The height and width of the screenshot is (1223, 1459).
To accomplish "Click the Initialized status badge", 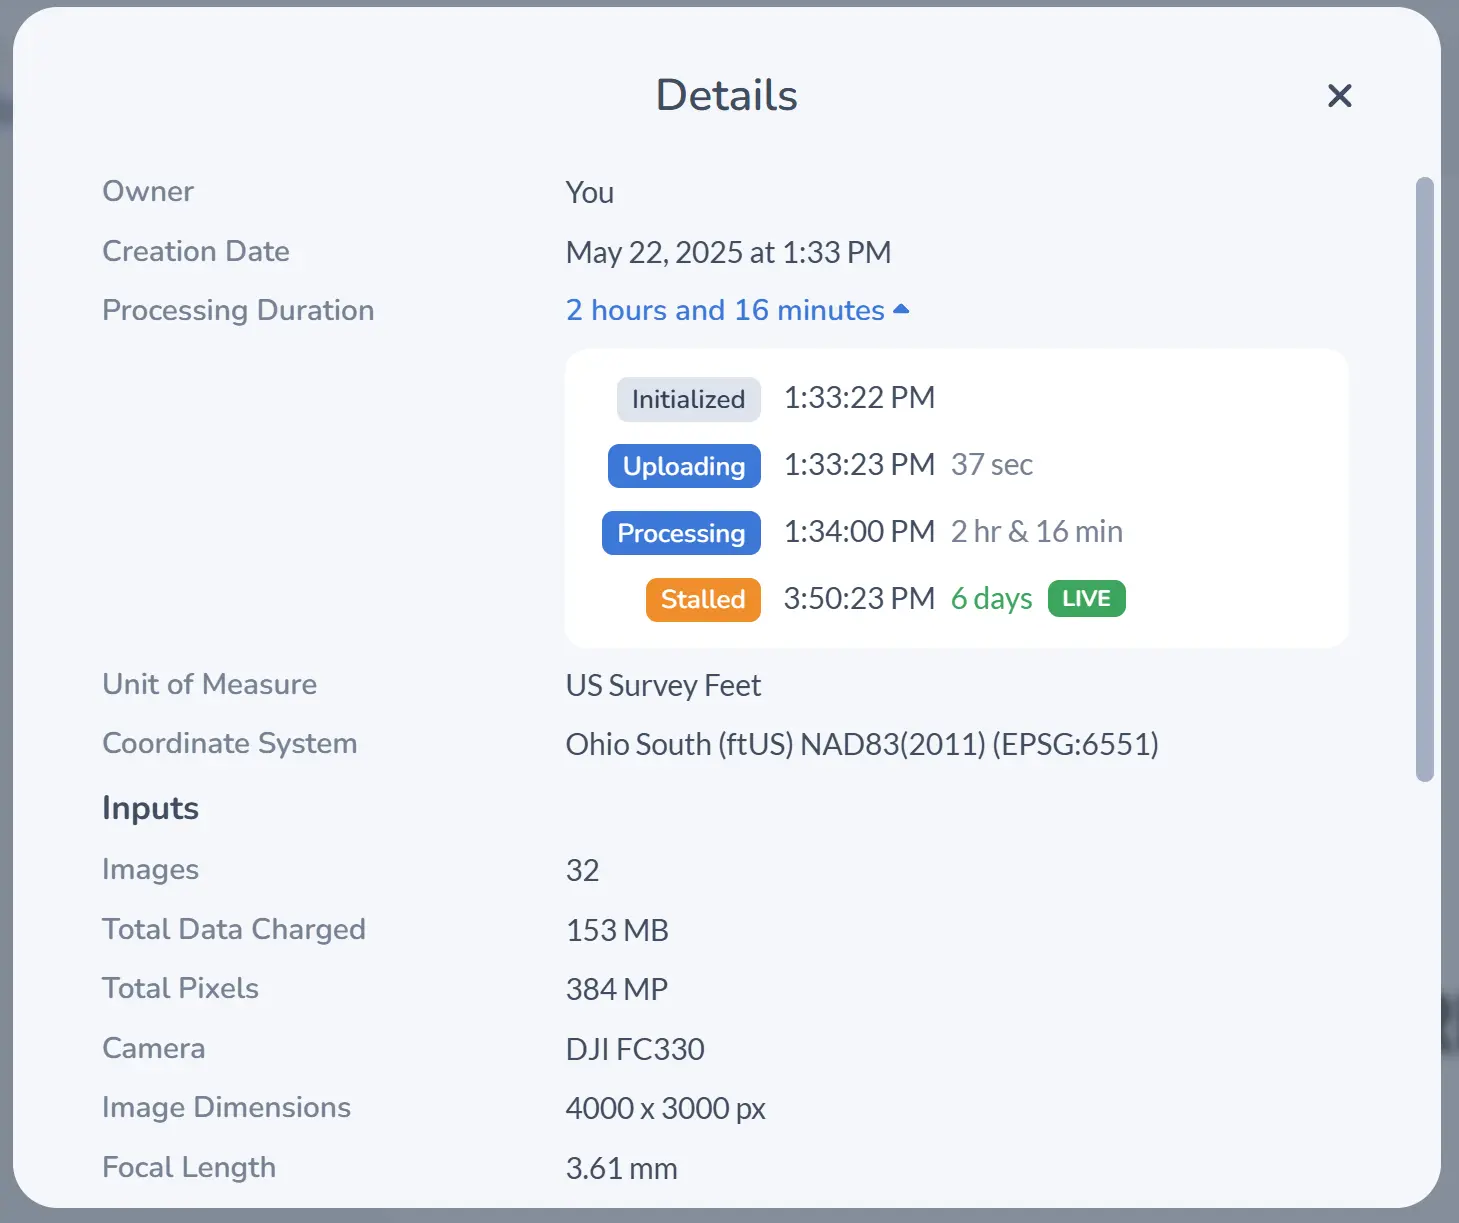I will [688, 399].
